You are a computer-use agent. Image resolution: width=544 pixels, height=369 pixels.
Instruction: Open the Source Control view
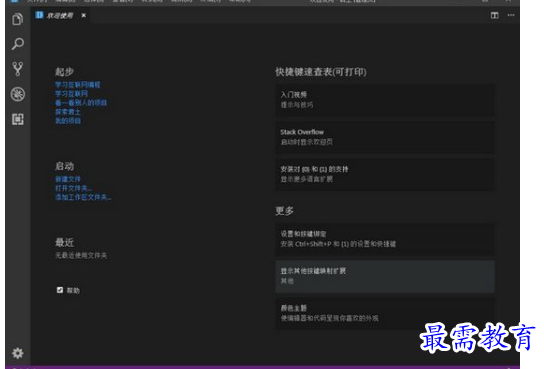click(18, 69)
